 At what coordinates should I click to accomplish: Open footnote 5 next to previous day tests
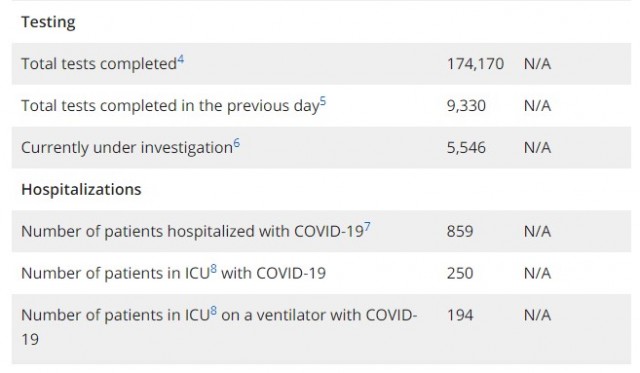[322, 101]
